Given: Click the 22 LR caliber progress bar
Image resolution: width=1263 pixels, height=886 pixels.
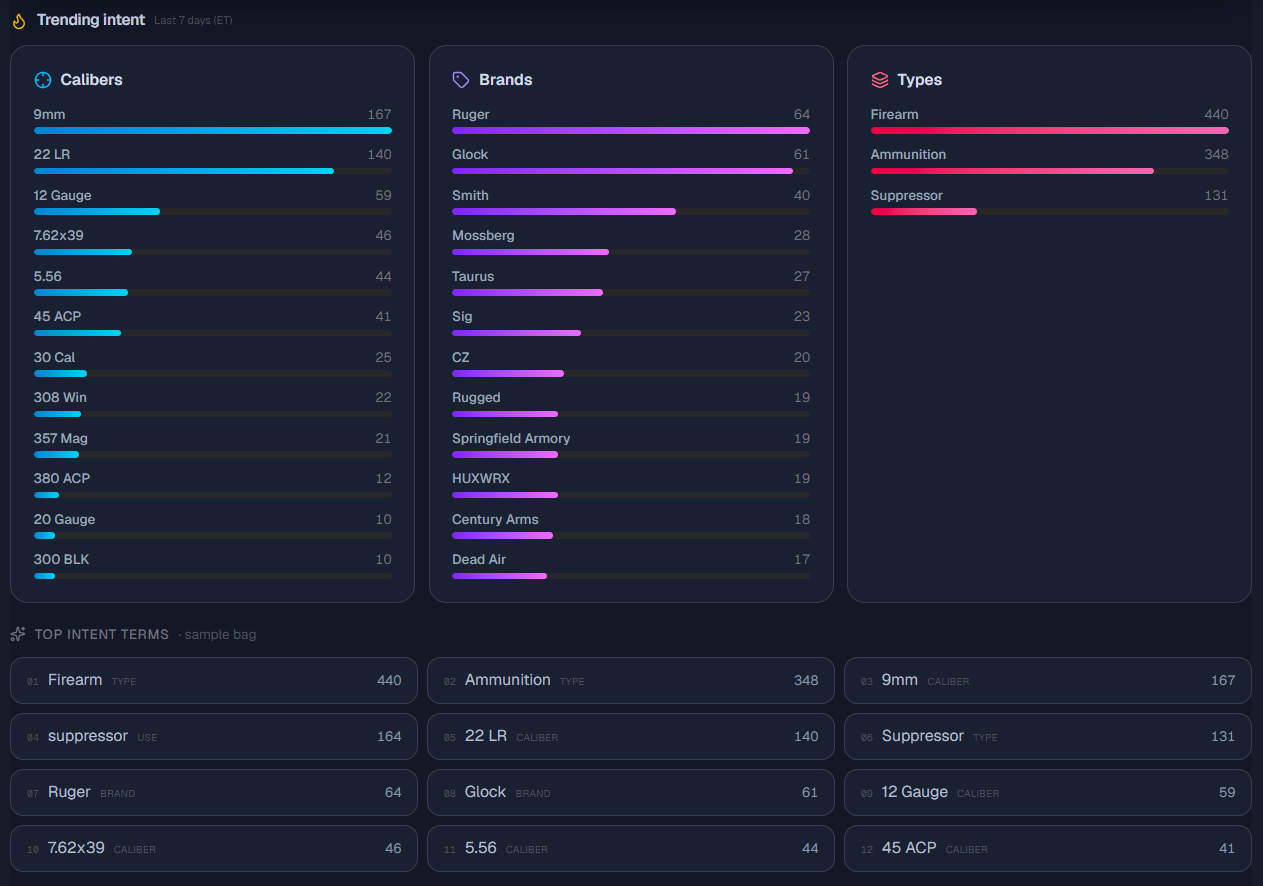Looking at the screenshot, I should coord(213,171).
